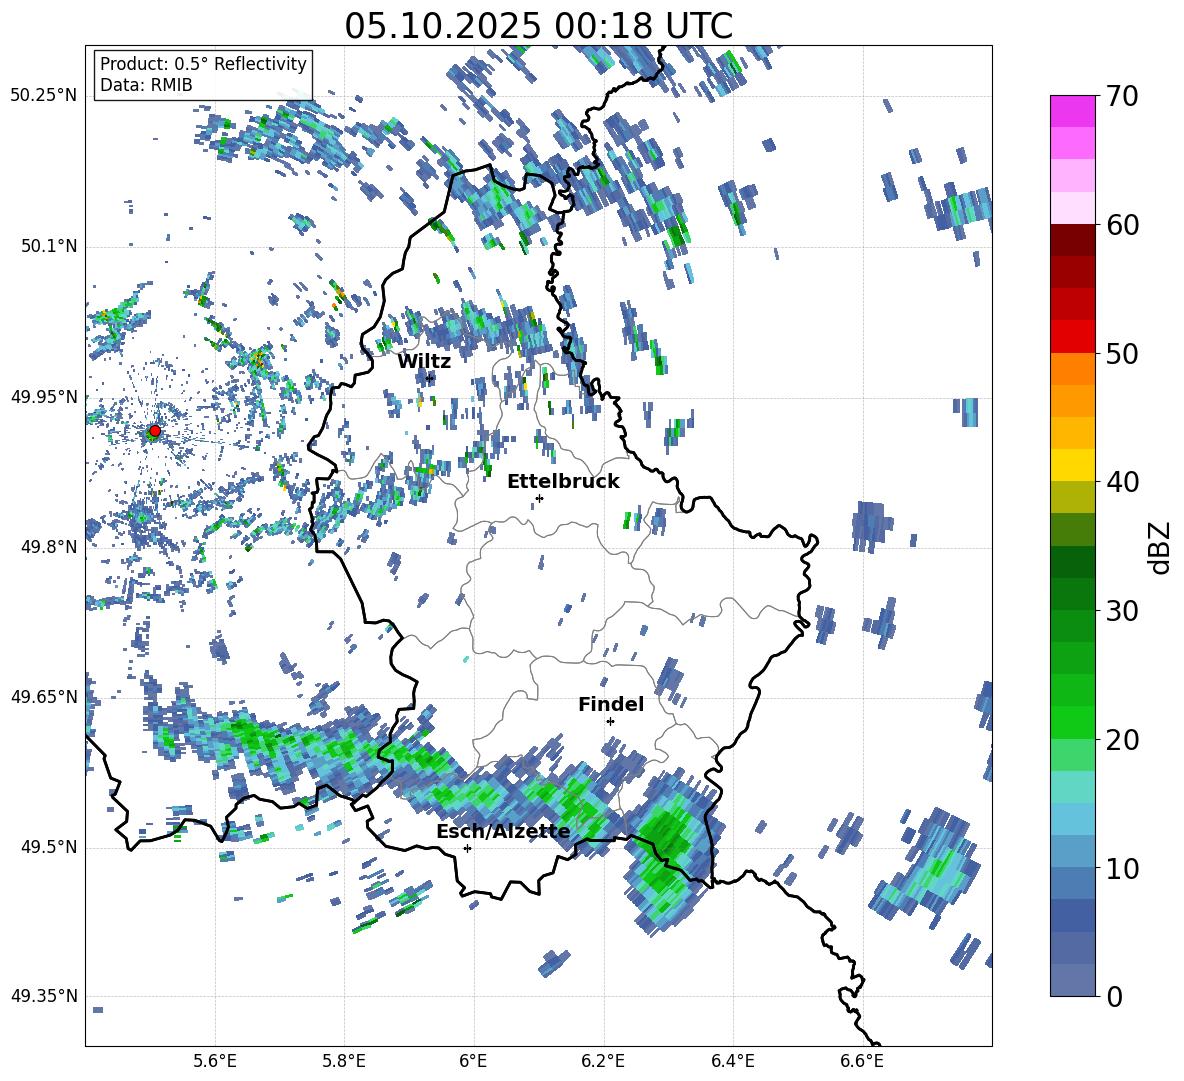Click the Findel location cross marker
The height and width of the screenshot is (1081, 1184).
610,722
